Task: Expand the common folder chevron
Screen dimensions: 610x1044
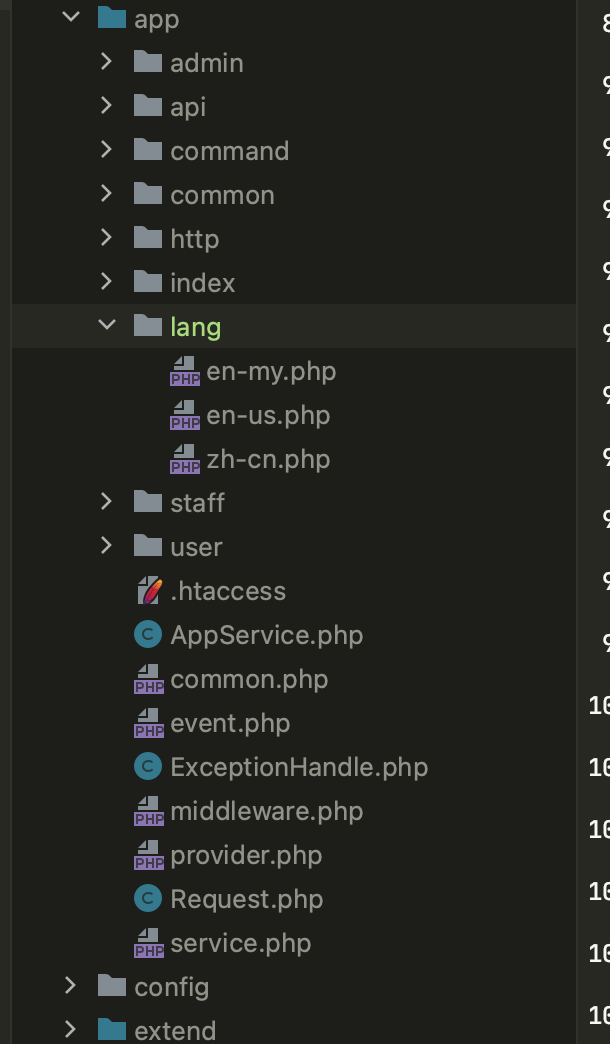Action: click(x=107, y=193)
